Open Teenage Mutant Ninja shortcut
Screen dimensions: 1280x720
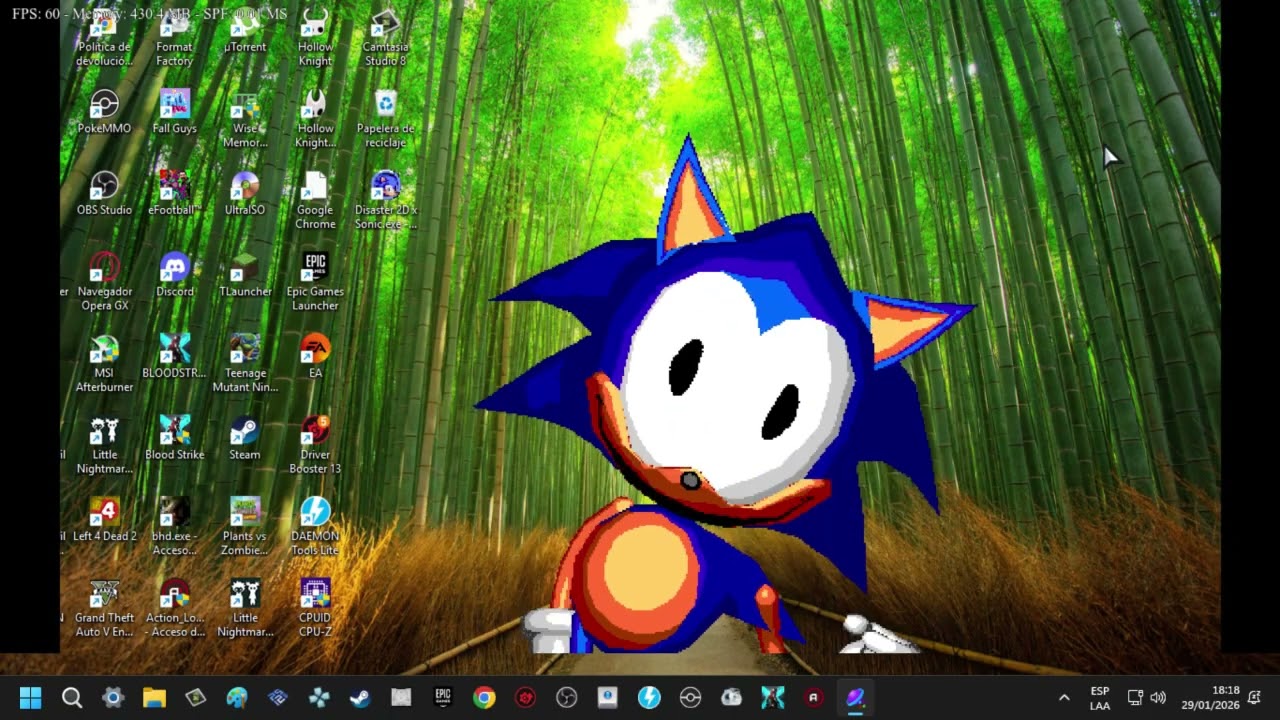coord(245,363)
